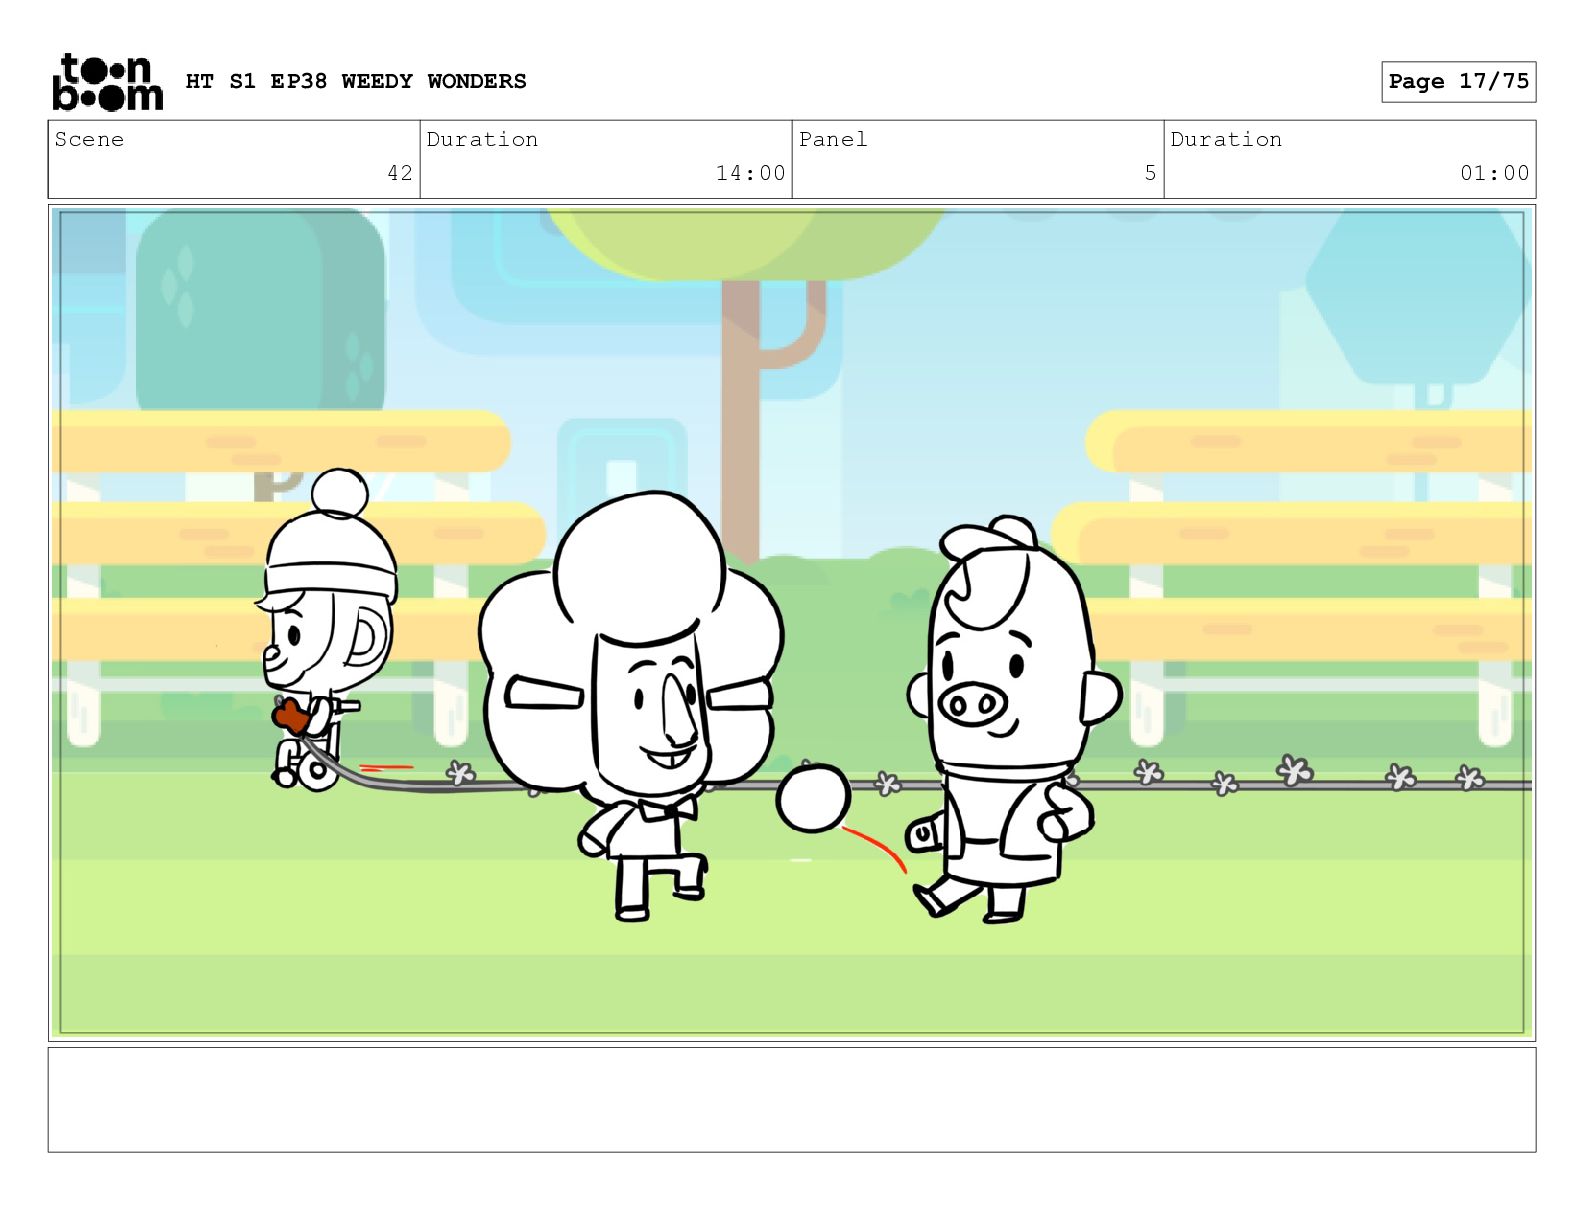Viewport: 1584px width, 1224px height.
Task: Click the 'Panel' label
Action: (833, 139)
